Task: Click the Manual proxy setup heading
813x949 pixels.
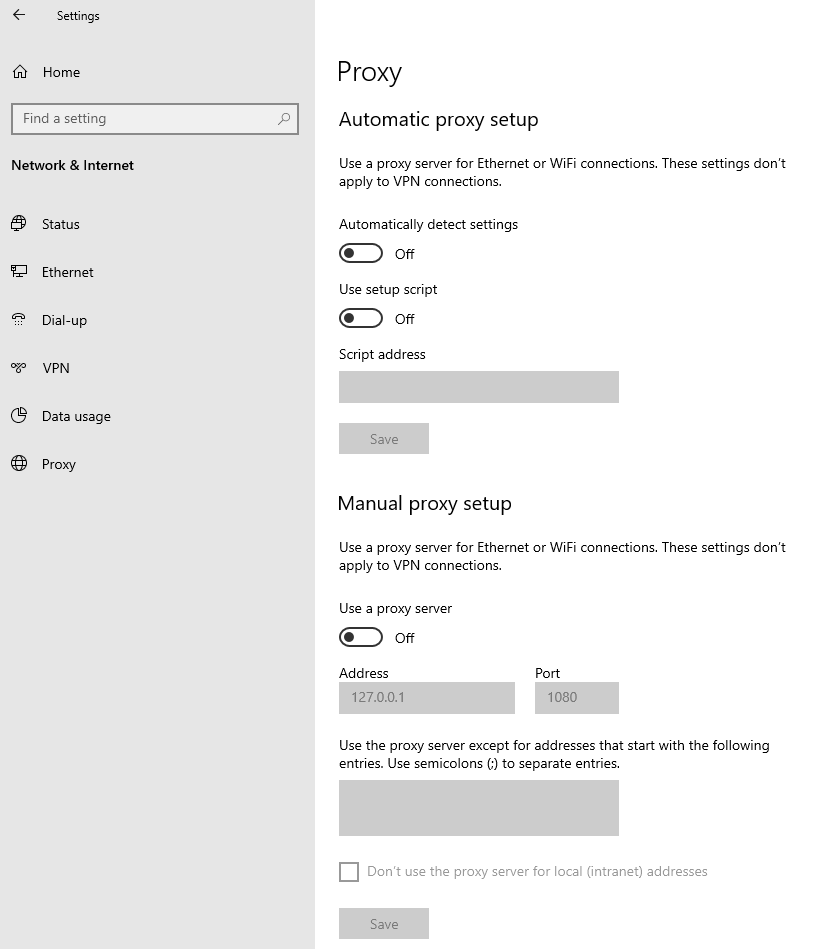Action: 425,504
